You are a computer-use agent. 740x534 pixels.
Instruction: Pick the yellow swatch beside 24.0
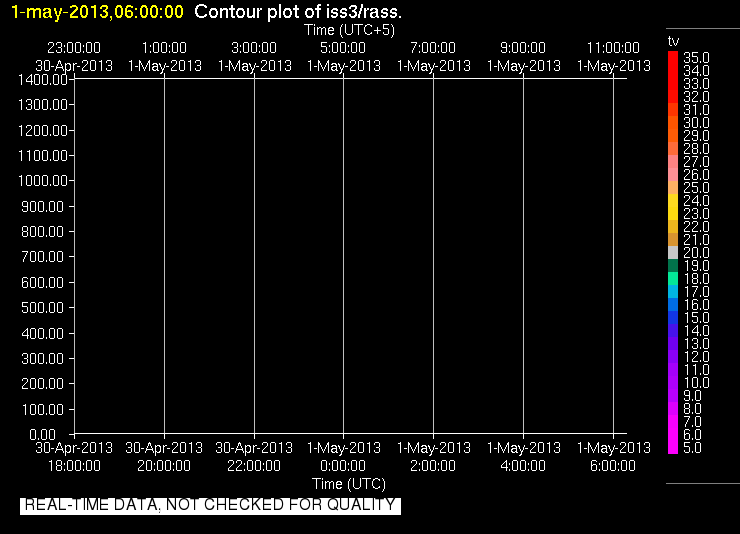673,200
